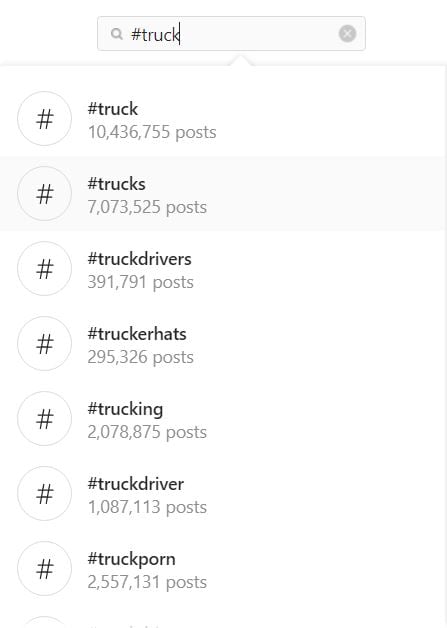Image resolution: width=447 pixels, height=628 pixels.
Task: Click the 10,436,755 posts count
Action: [152, 132]
